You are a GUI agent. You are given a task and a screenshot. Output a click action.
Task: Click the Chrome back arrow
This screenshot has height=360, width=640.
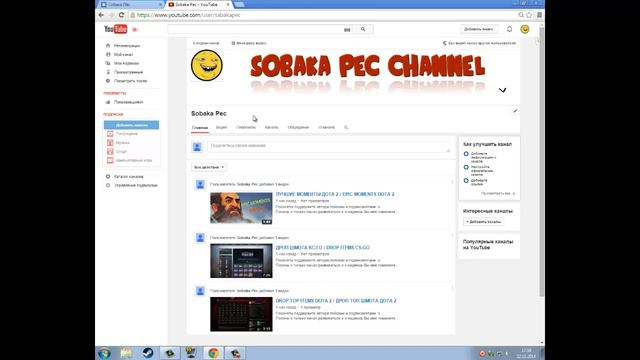101,15
